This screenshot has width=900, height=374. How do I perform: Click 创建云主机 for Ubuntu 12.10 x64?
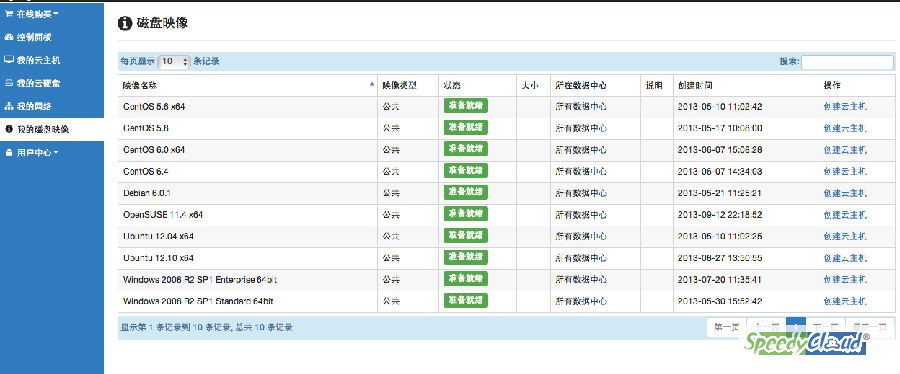pyautogui.click(x=845, y=258)
